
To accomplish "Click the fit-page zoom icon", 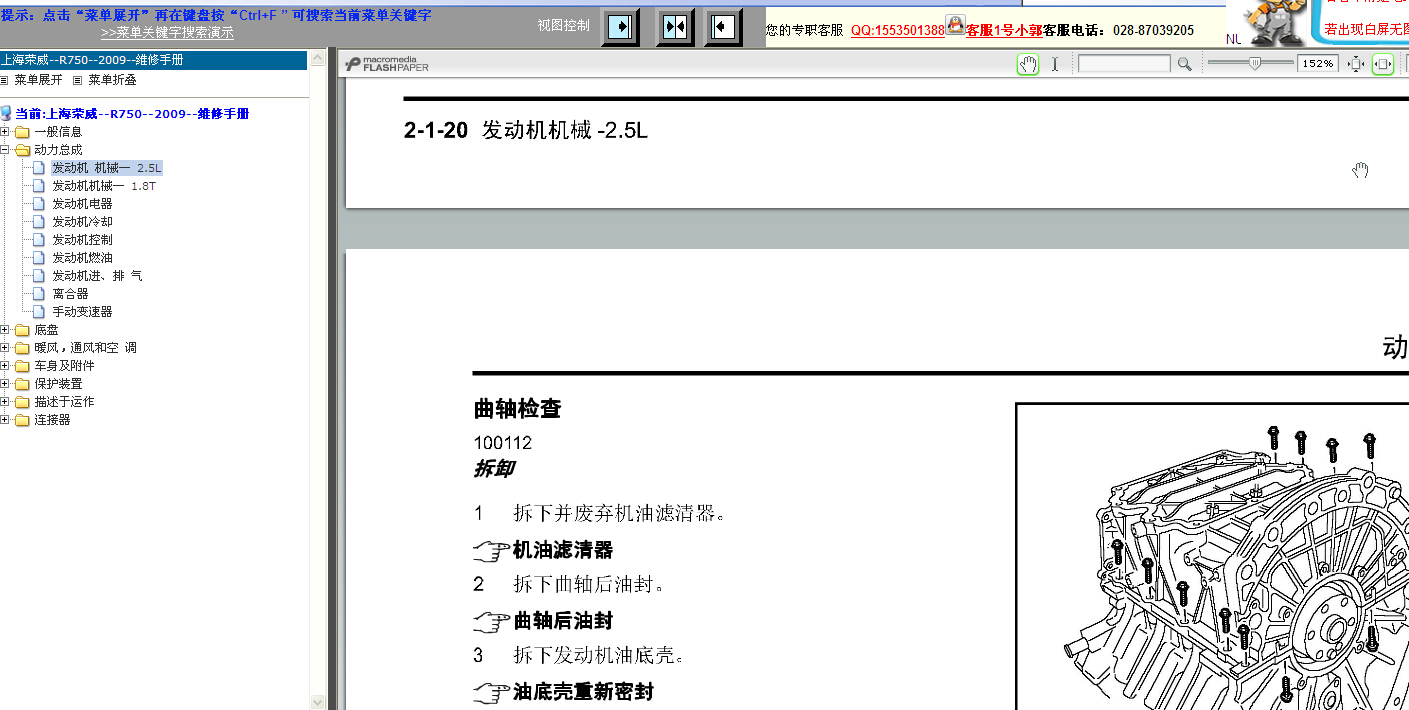I will pos(1356,64).
